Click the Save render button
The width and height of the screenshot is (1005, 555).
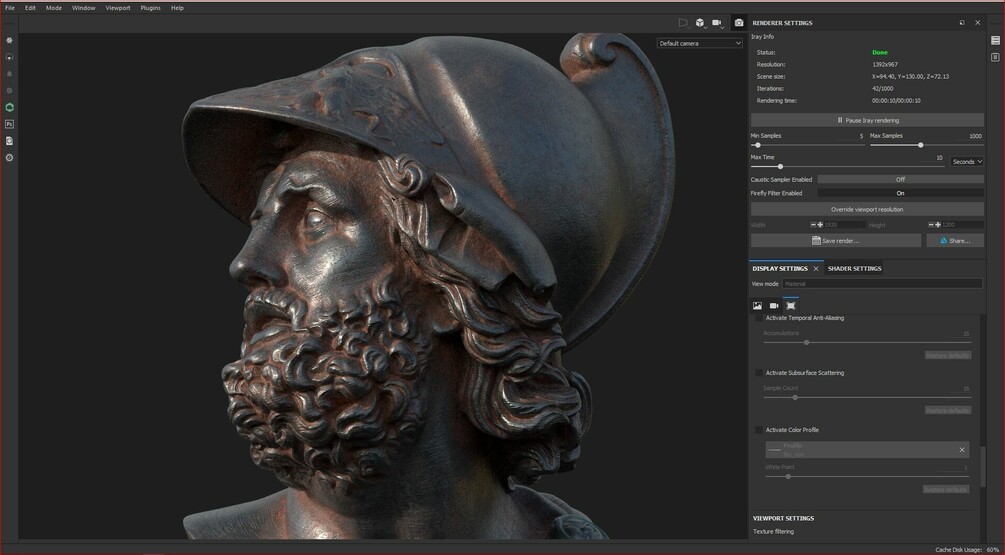(836, 240)
